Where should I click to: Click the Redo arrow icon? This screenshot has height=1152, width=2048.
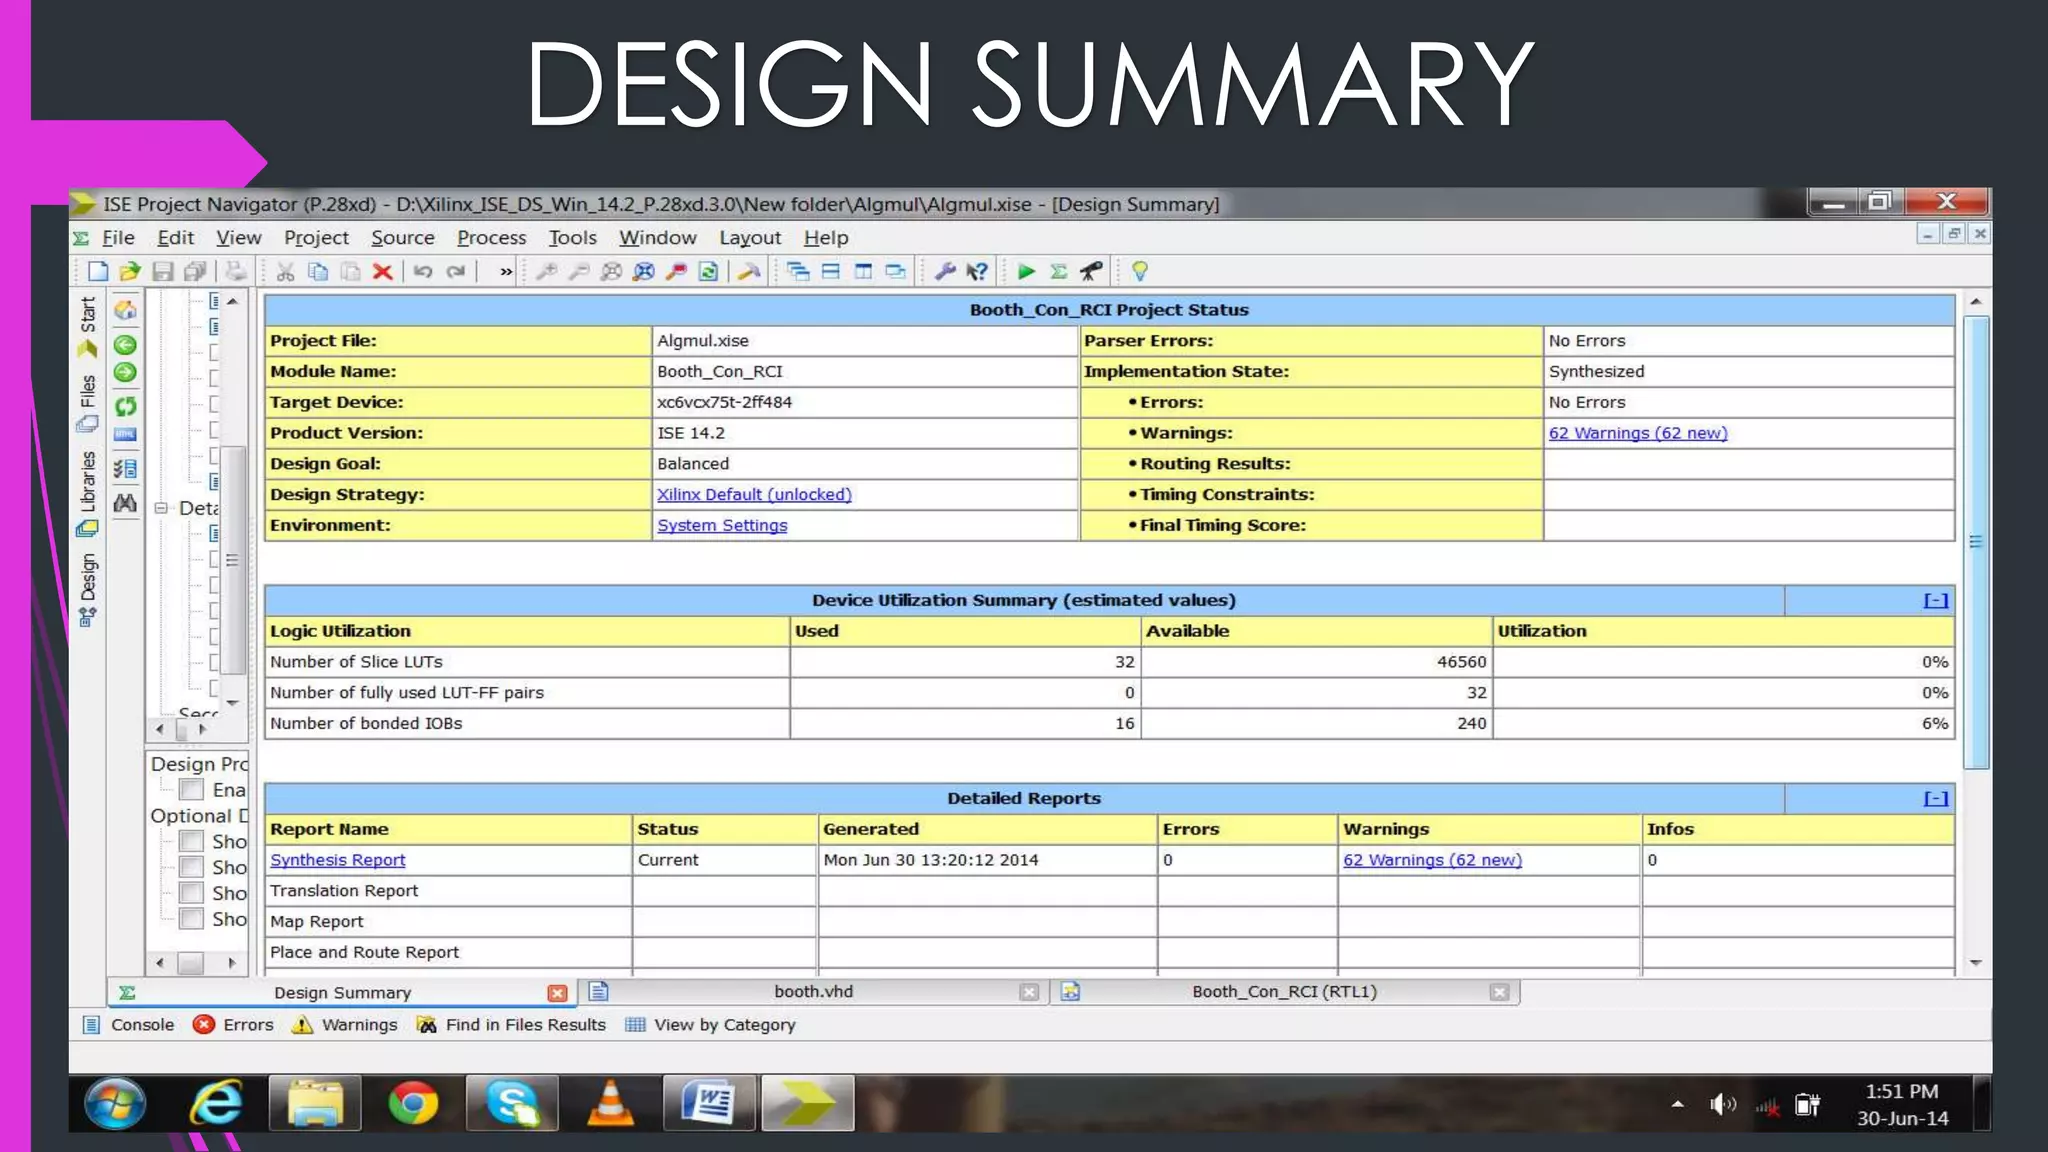click(x=456, y=271)
